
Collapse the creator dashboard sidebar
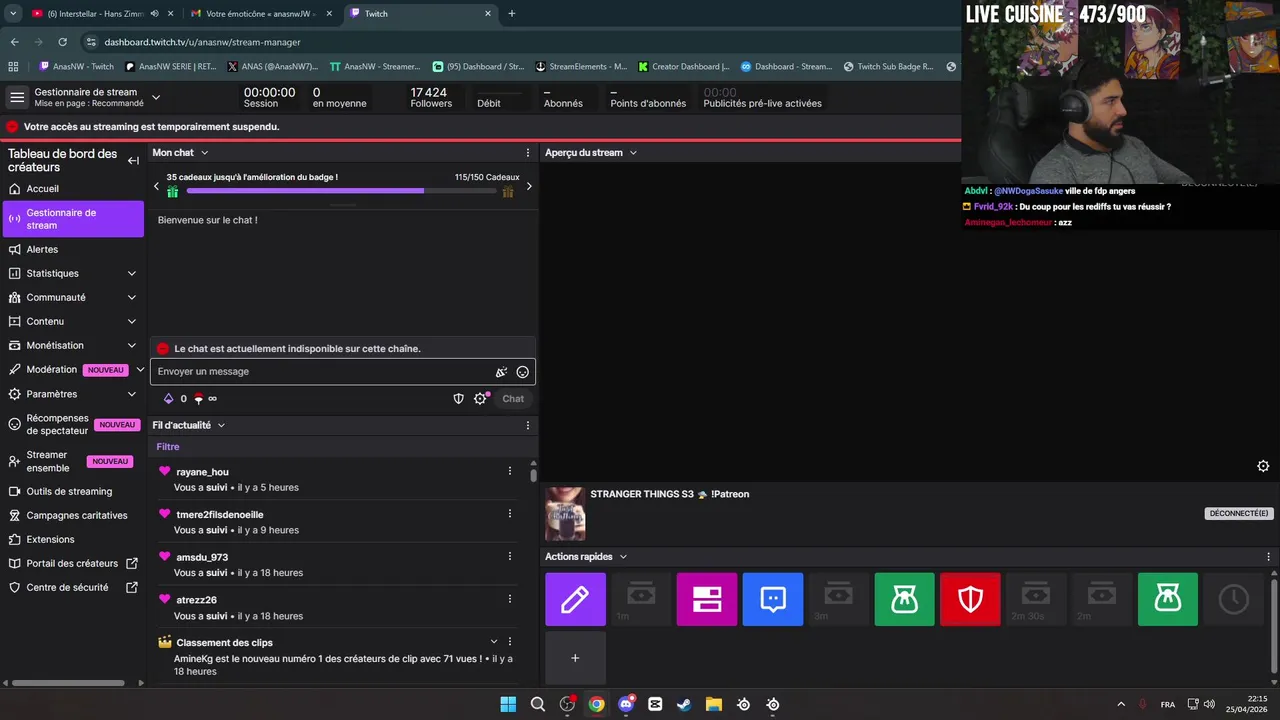pyautogui.click(x=133, y=160)
